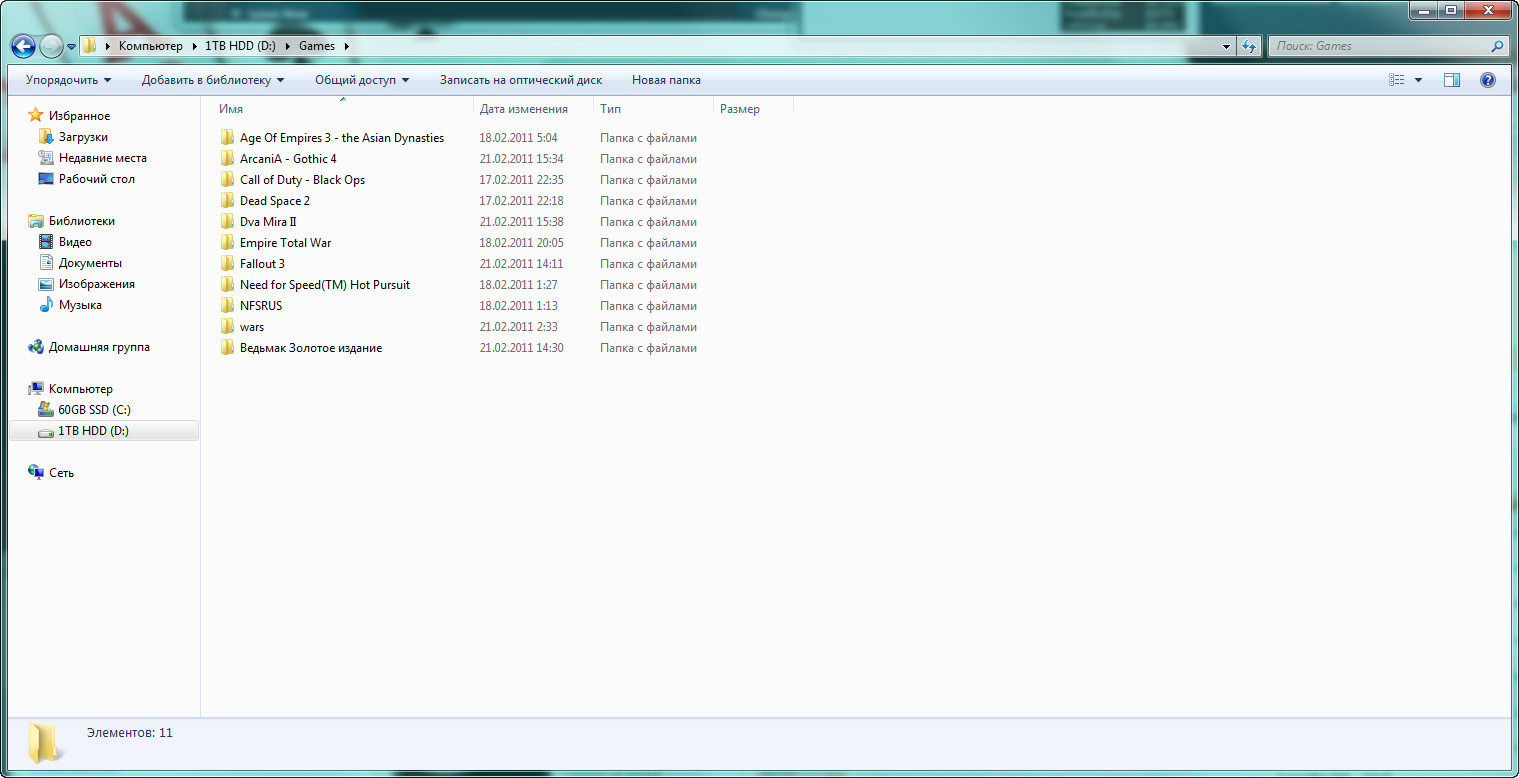Click 'Элементов: 11' in details pane
Screen dimensions: 1519x778
click(x=130, y=733)
